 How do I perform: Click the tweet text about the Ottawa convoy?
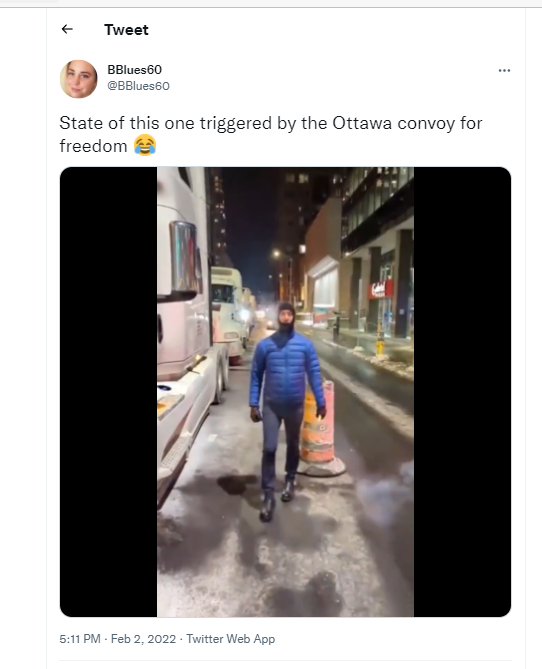pos(271,134)
